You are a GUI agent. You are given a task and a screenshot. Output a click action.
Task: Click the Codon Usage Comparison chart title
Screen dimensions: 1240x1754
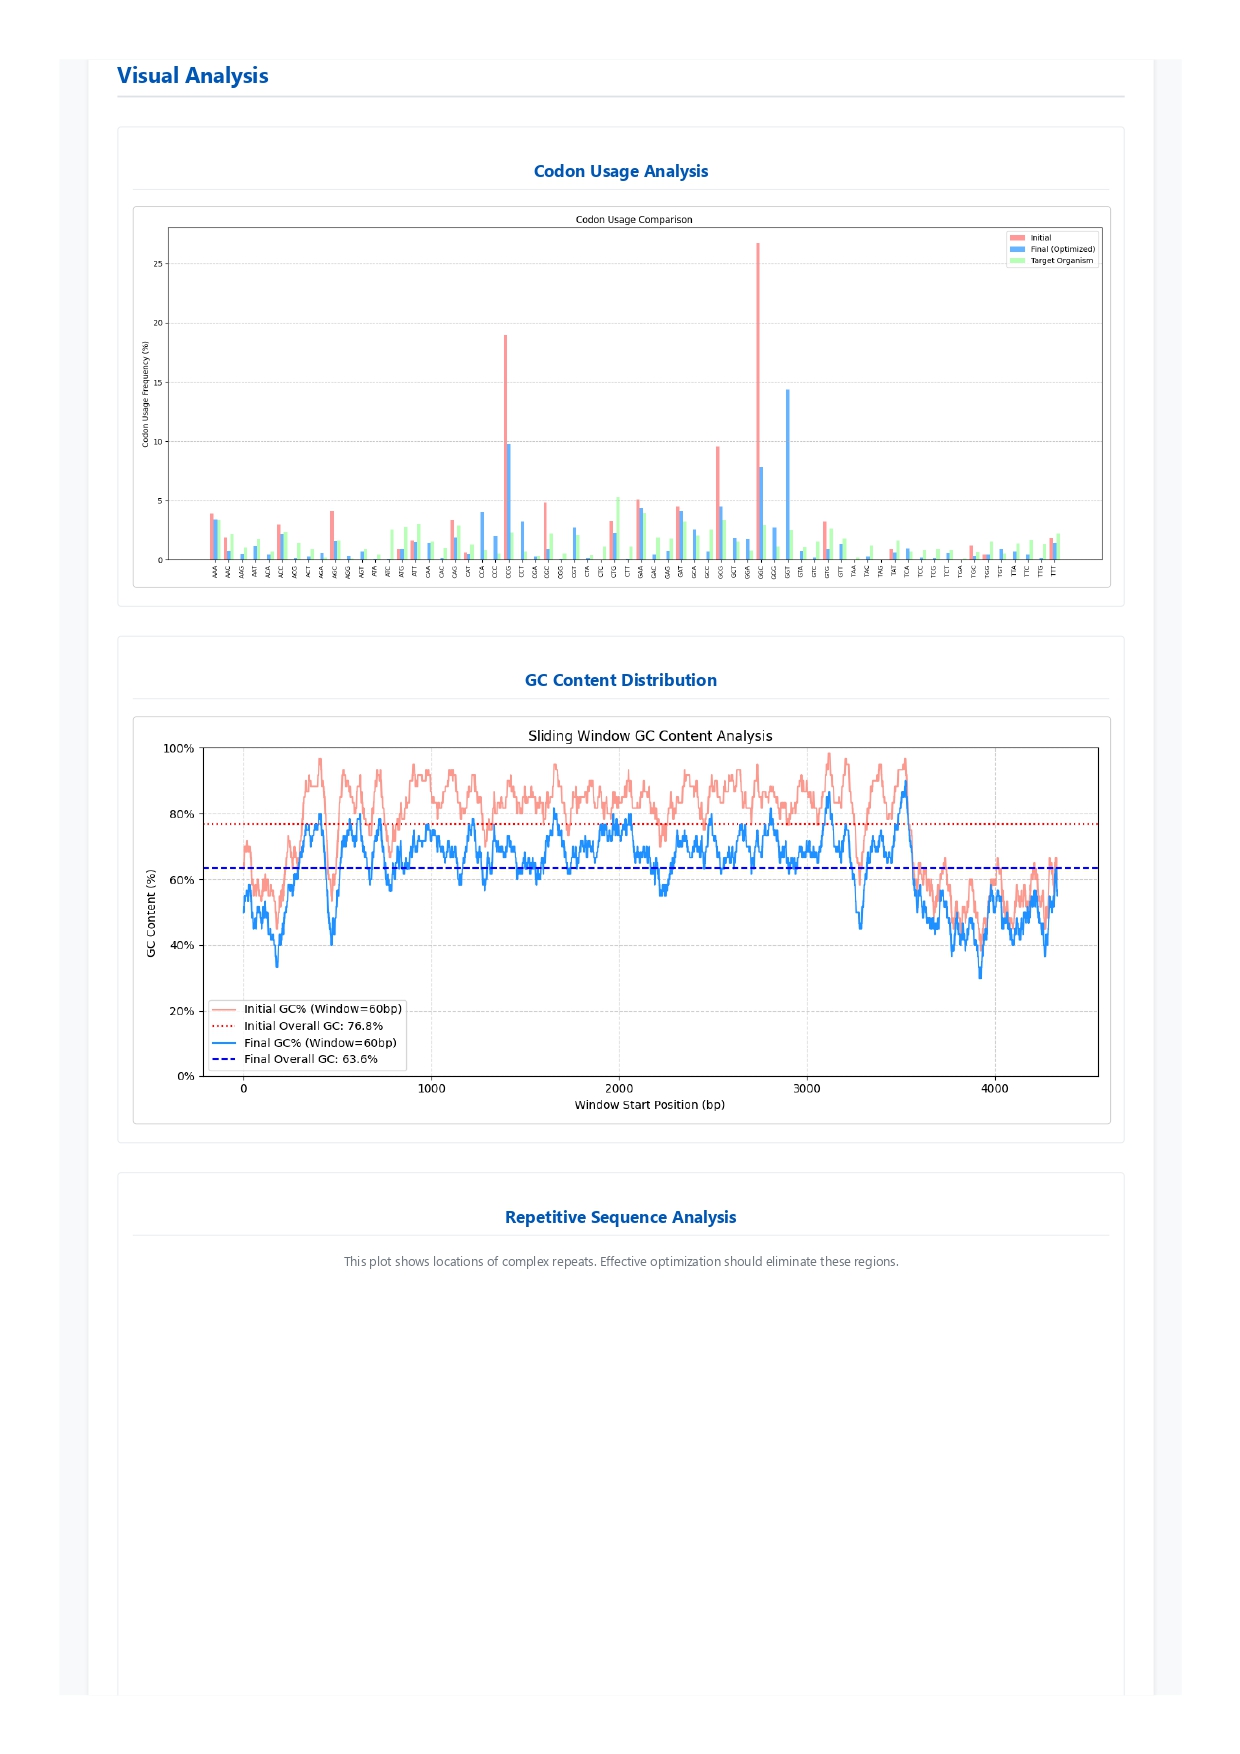click(x=634, y=220)
